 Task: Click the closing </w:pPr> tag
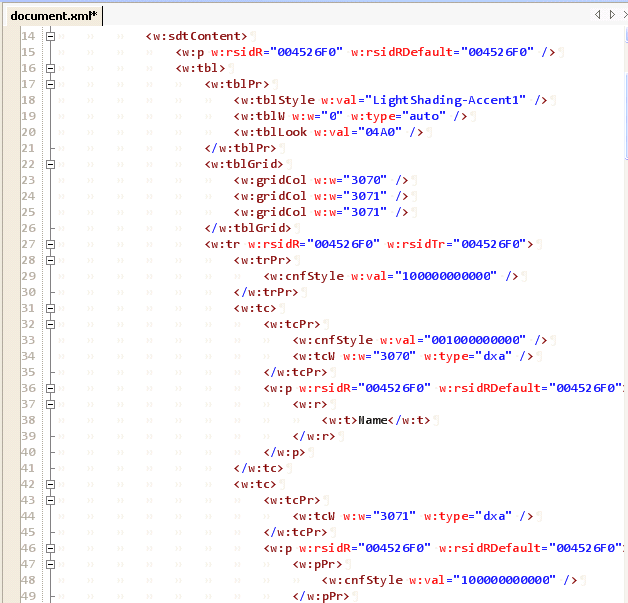tap(321, 596)
